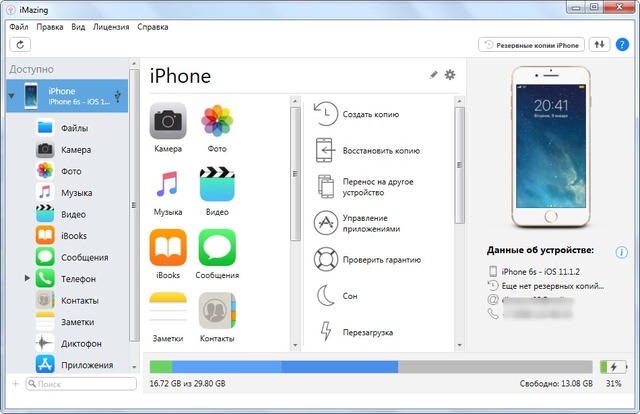640x414 pixels.
Task: Open the Photos icon in the main grid
Action: tap(217, 121)
